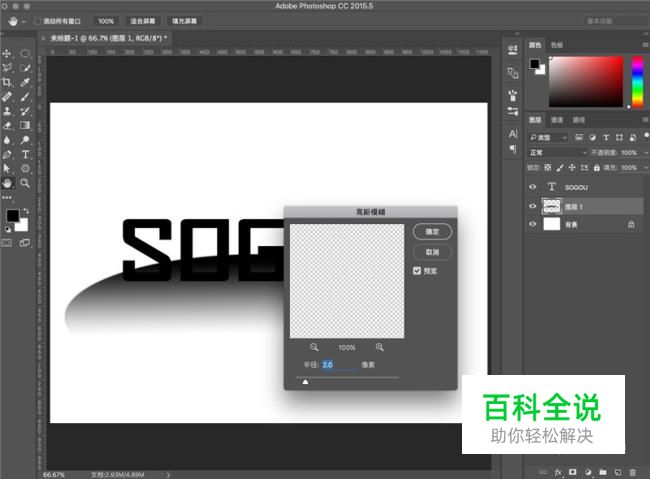Viewport: 650px width, 479px height.
Task: Open the layer blend mode dropdown
Action: pyautogui.click(x=558, y=153)
